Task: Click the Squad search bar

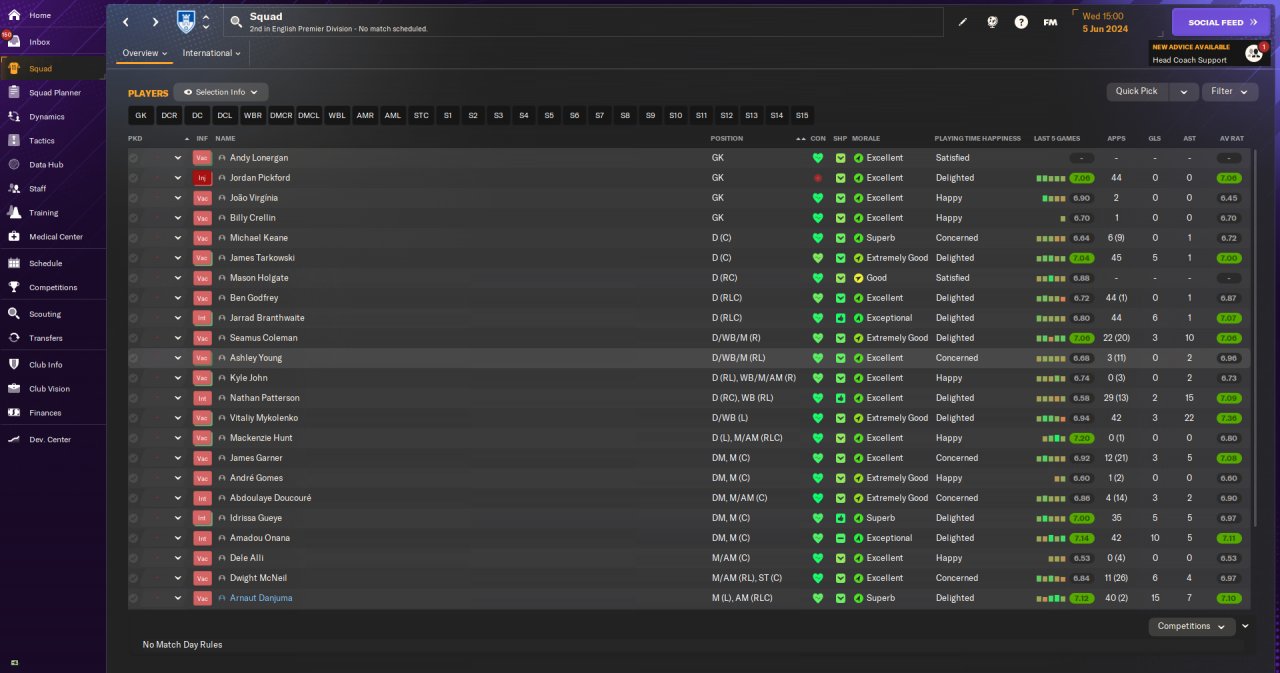Action: [x=582, y=22]
